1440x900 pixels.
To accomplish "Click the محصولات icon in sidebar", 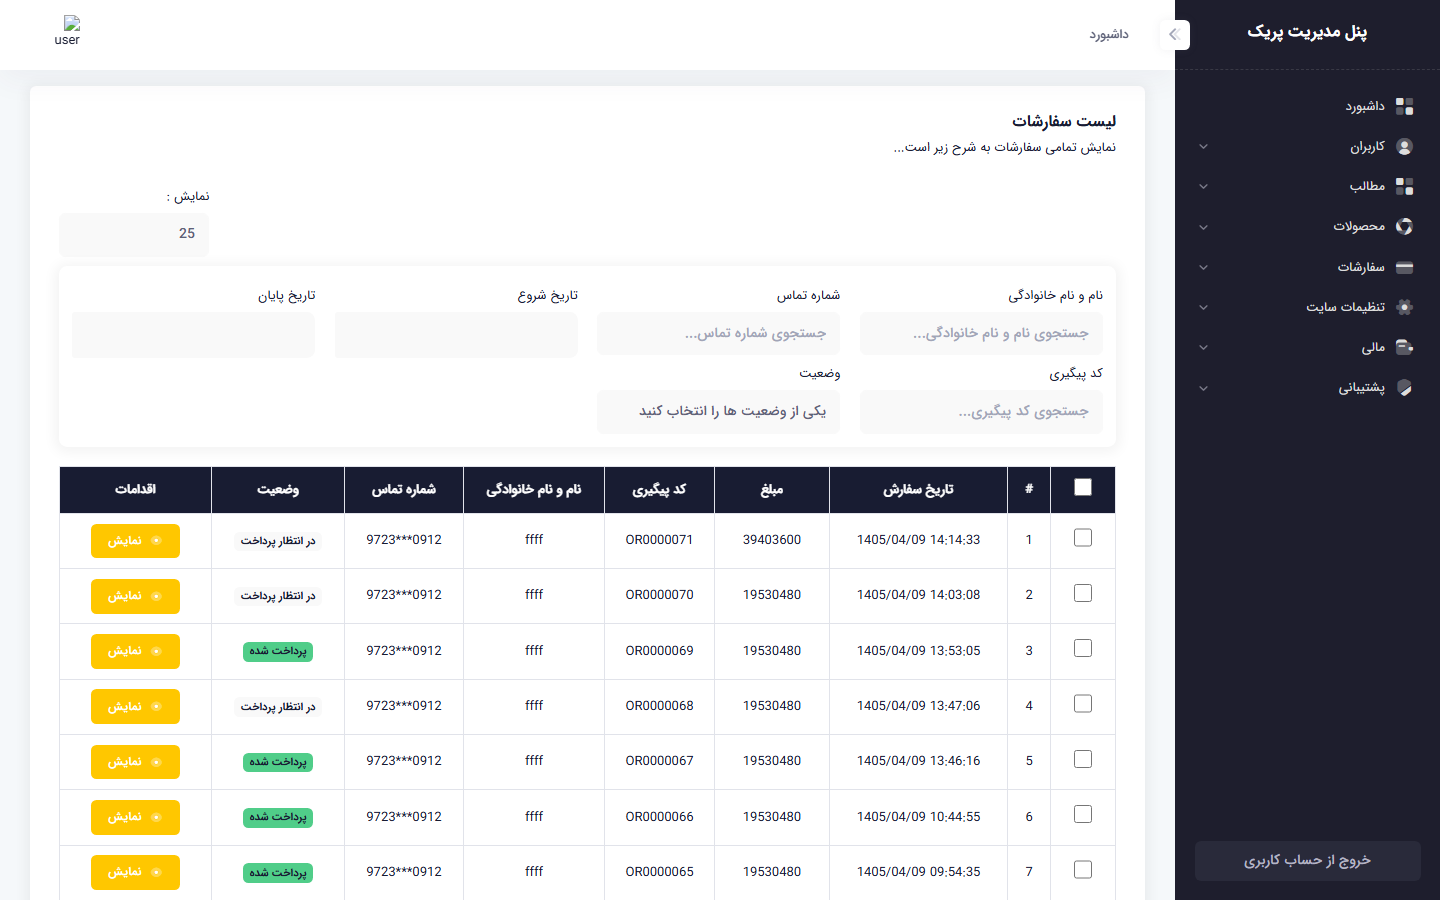I will click(1404, 226).
